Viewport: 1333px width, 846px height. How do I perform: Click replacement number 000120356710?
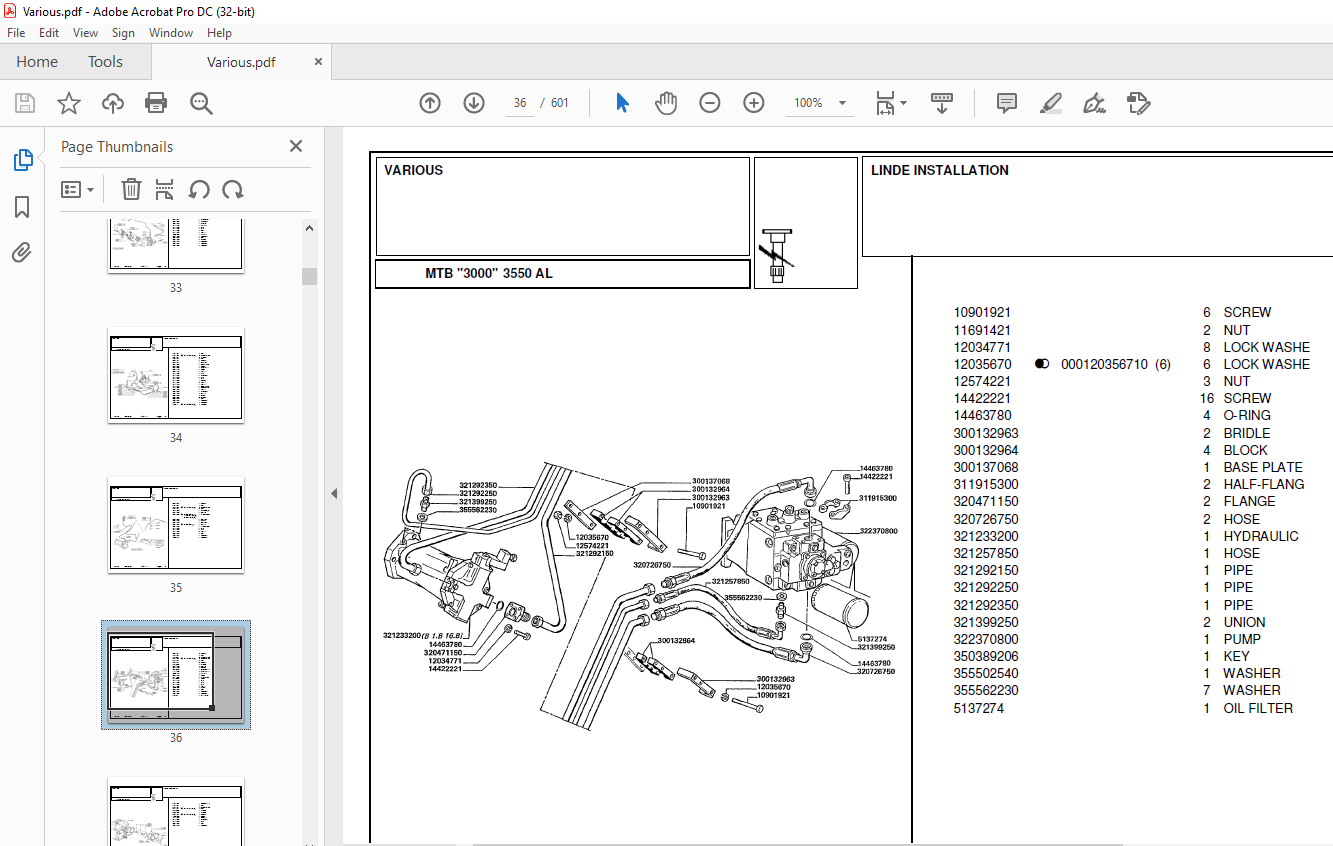(x=1104, y=364)
